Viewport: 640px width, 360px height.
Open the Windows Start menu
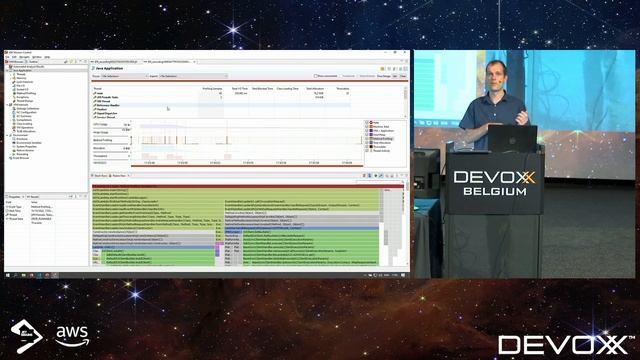[8, 276]
